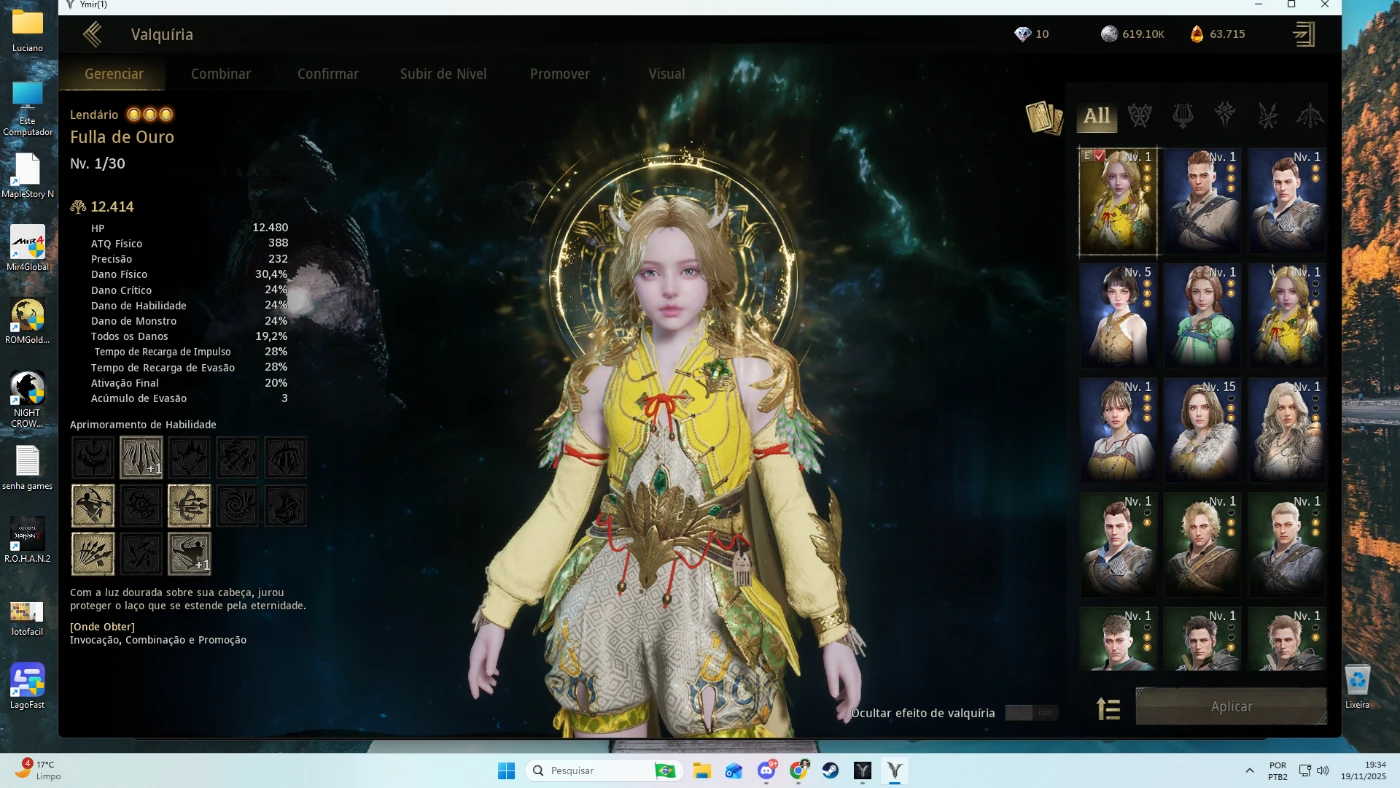Image resolution: width=1400 pixels, height=788 pixels.
Task: Select the Nv. 15 valkyrie portrait
Action: tap(1203, 431)
